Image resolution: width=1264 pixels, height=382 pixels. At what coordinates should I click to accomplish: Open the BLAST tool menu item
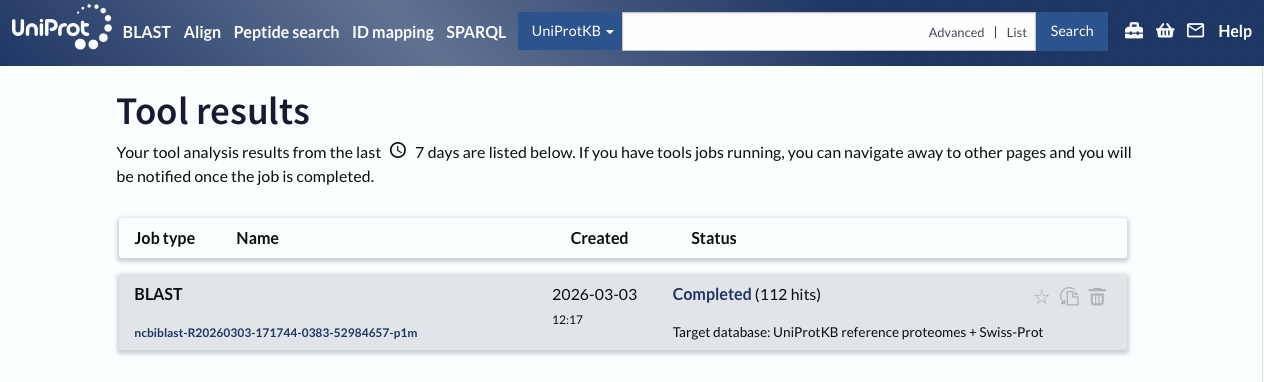[148, 32]
